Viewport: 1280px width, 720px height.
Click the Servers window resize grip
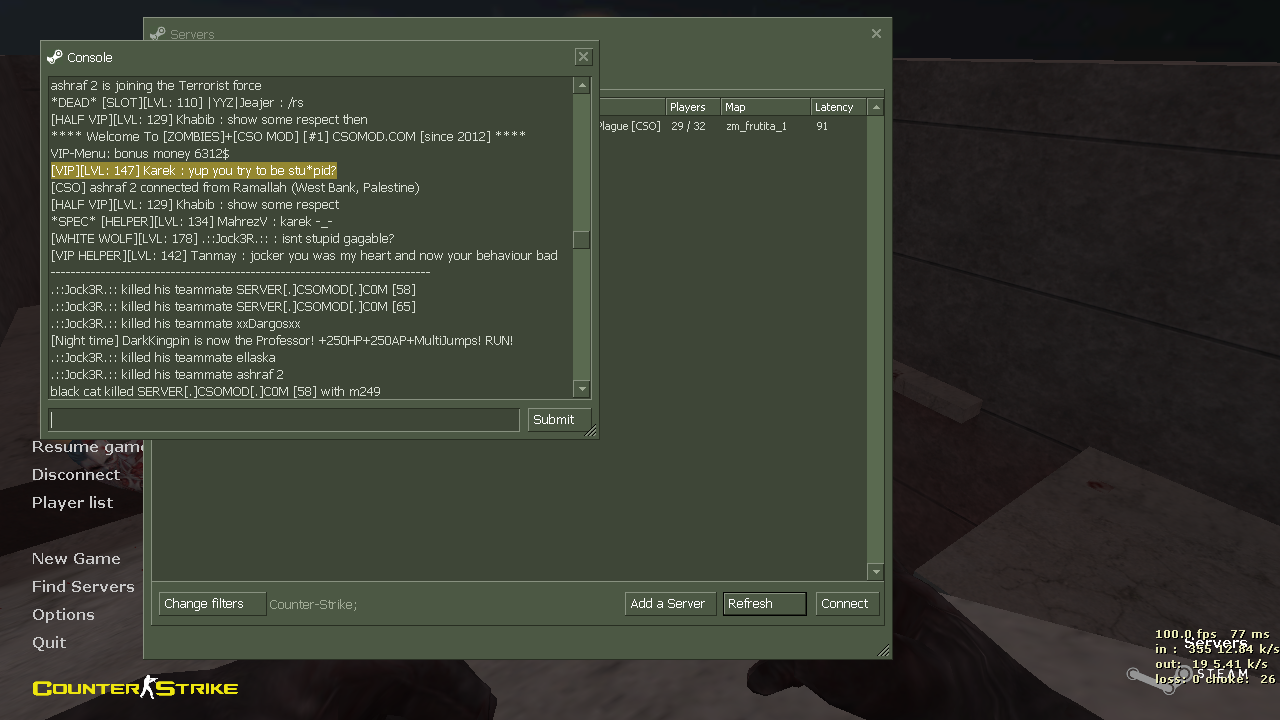click(883, 651)
